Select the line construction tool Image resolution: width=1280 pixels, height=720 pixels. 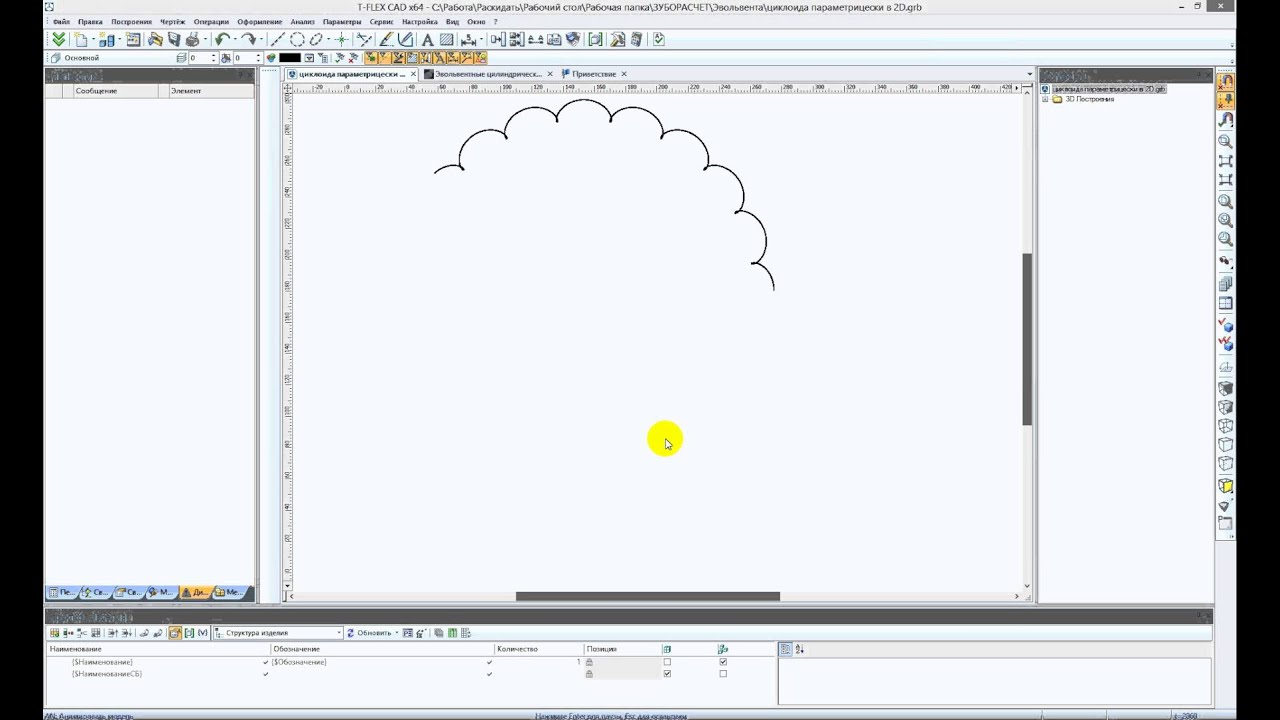point(279,39)
